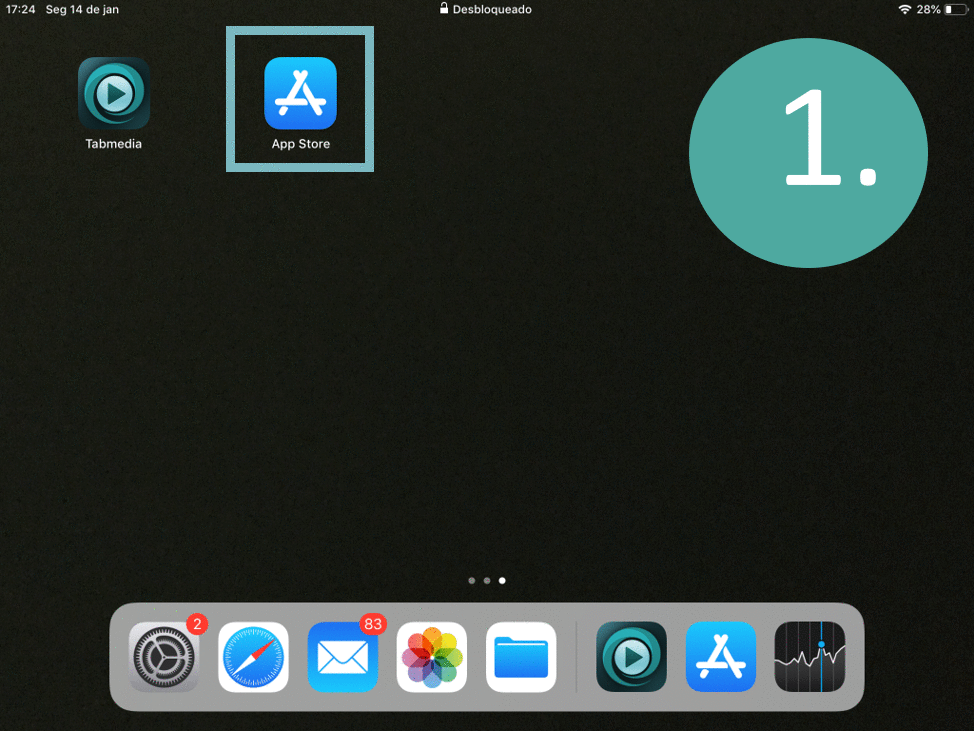Image resolution: width=977 pixels, height=731 pixels.
Task: Open Mail with 83 unread badge
Action: (x=343, y=656)
